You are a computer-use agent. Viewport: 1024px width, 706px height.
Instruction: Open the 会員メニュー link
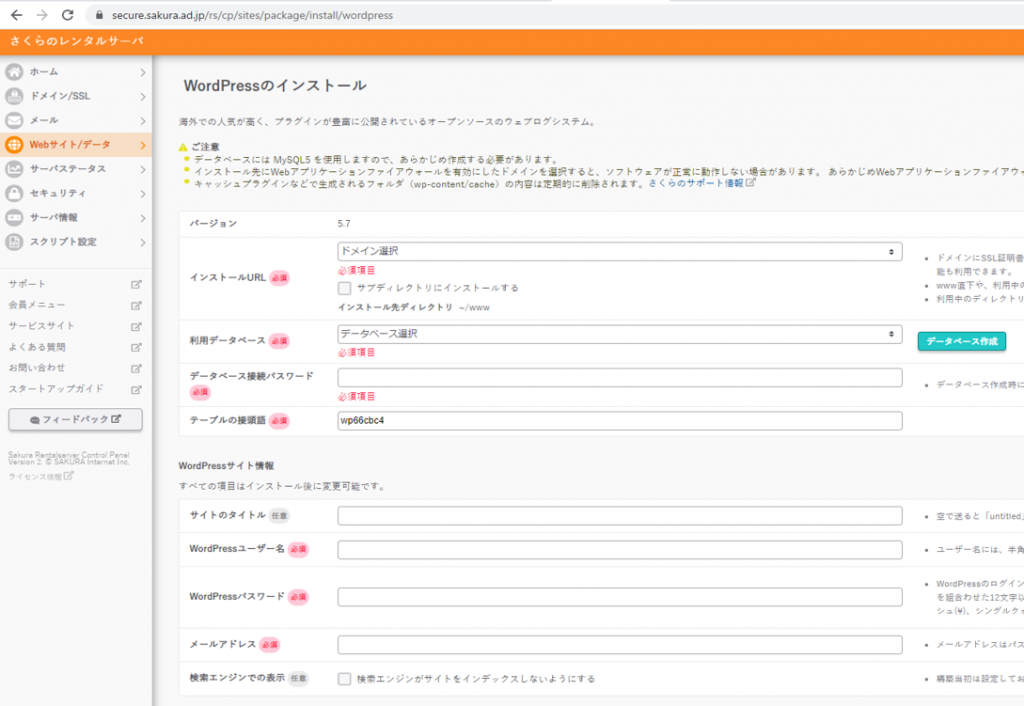tap(37, 305)
